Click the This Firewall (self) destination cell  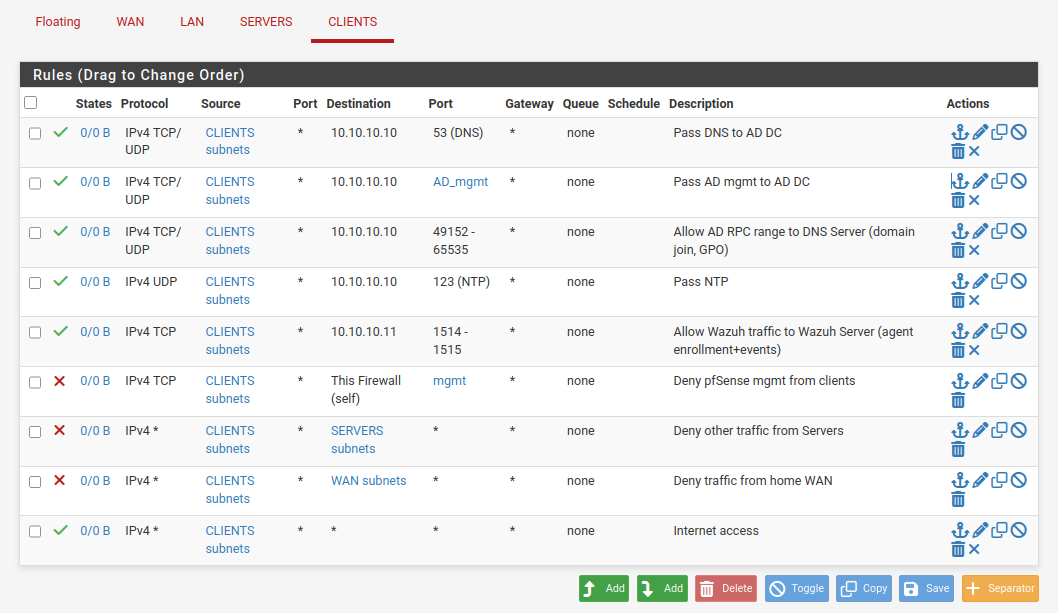coord(366,390)
